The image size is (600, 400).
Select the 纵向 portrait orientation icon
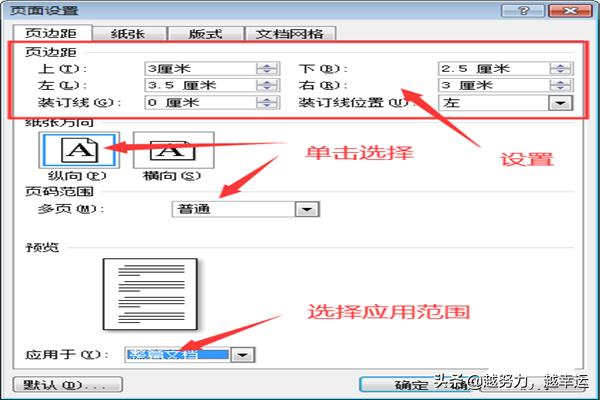click(79, 150)
